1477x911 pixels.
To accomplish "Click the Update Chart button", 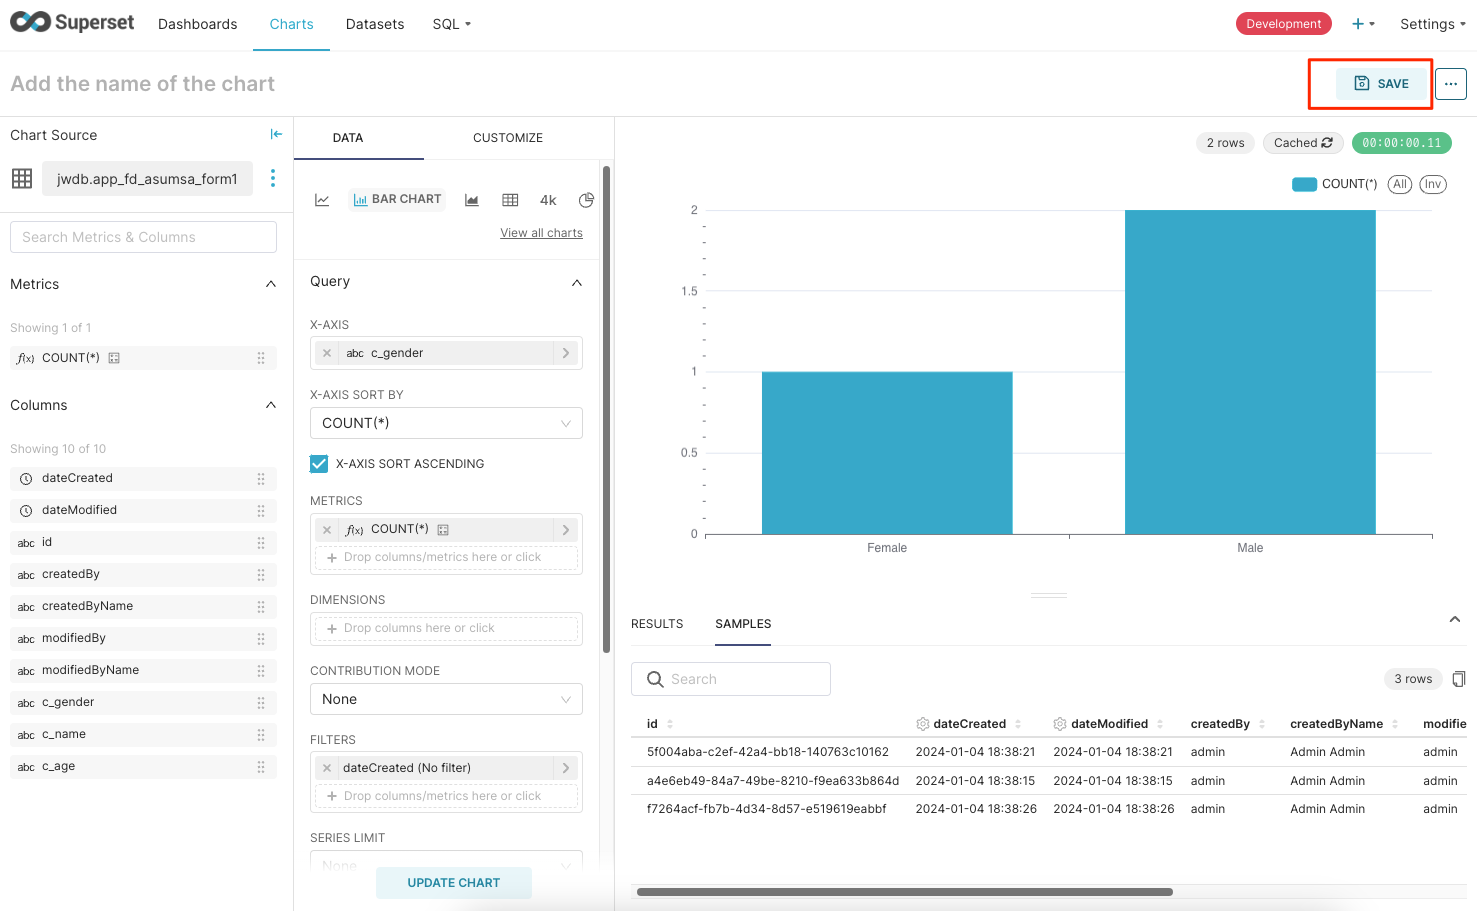I will point(453,883).
